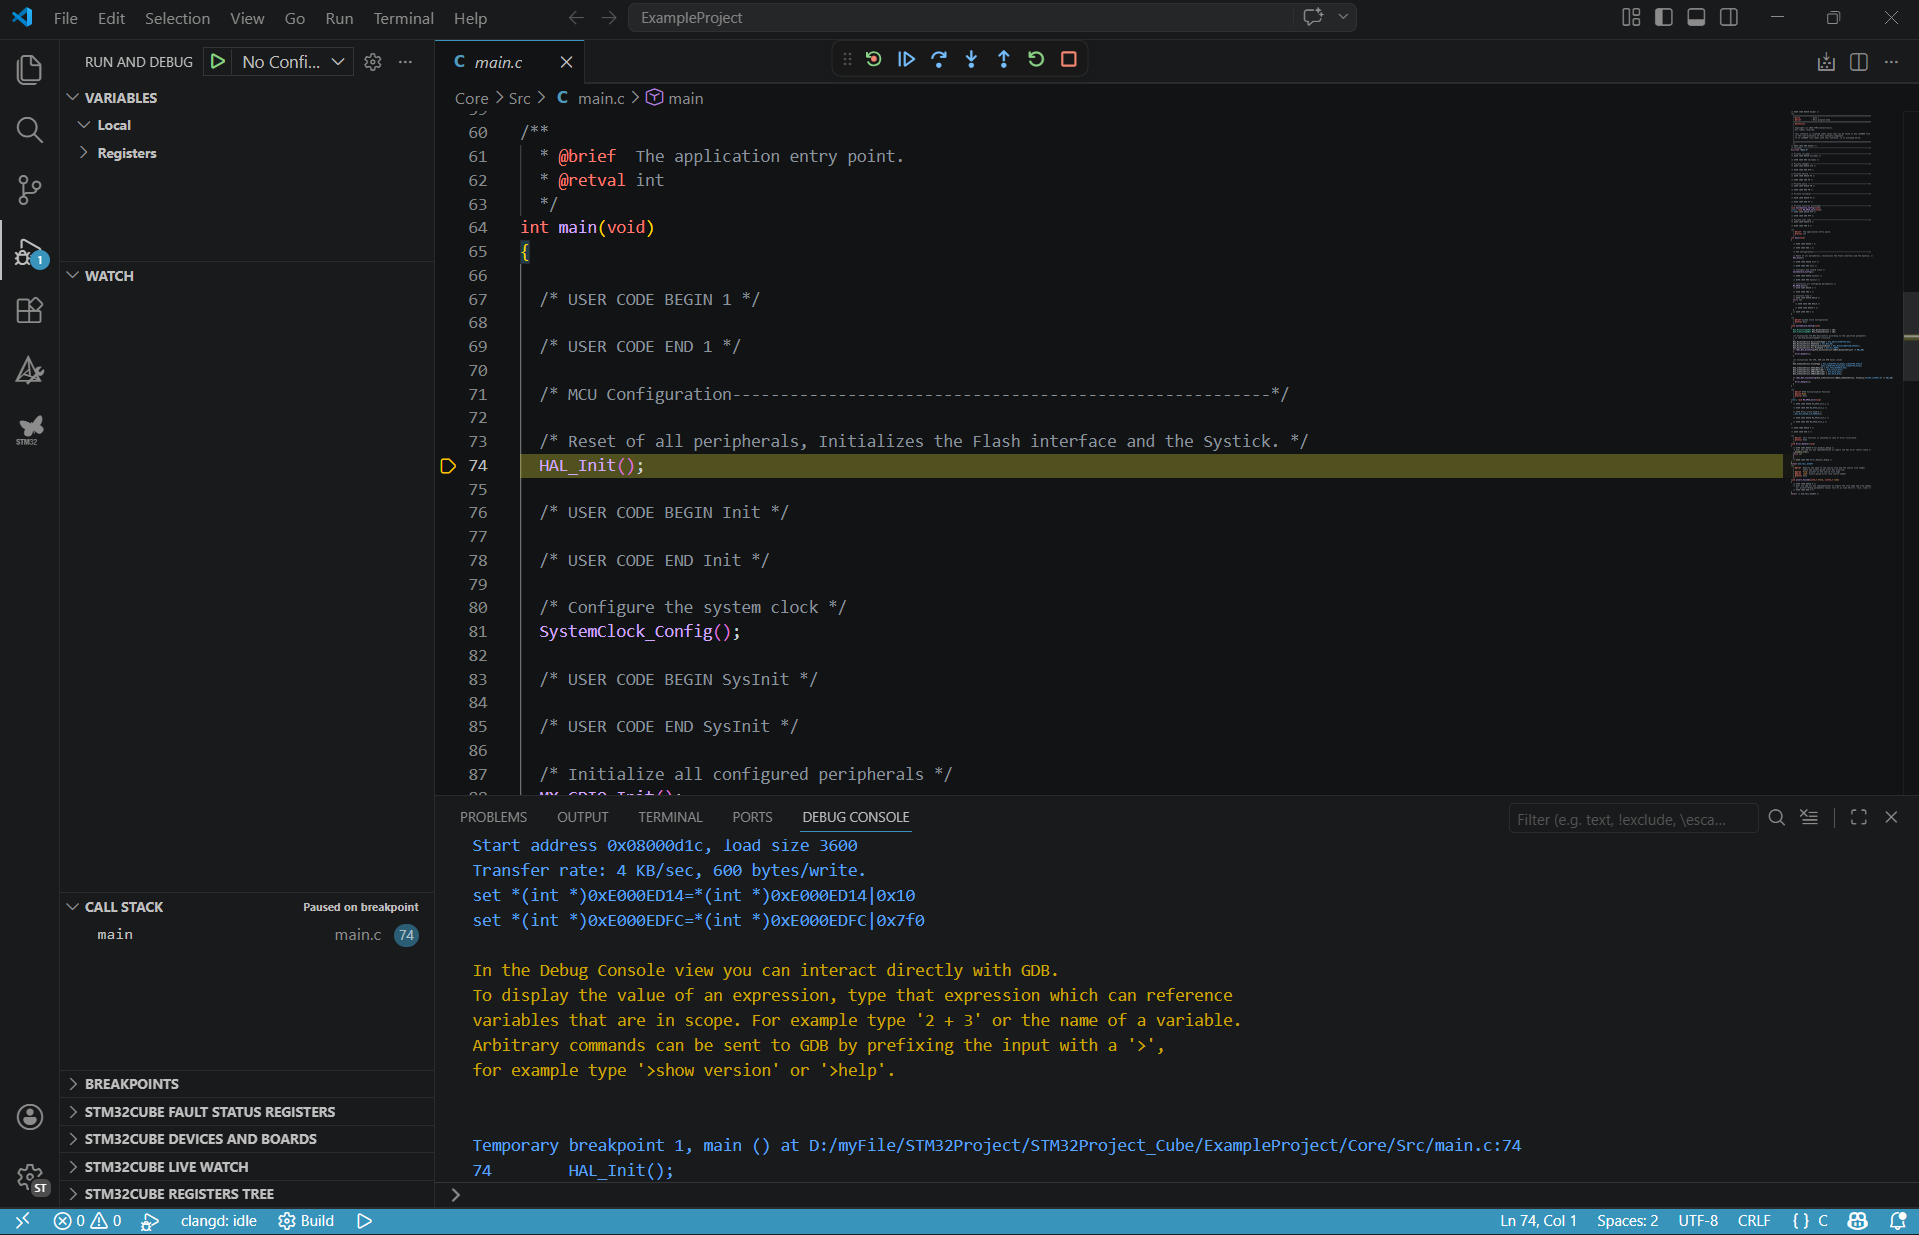The width and height of the screenshot is (1919, 1235).
Task: Step Out in debug toolbar
Action: 1003,59
